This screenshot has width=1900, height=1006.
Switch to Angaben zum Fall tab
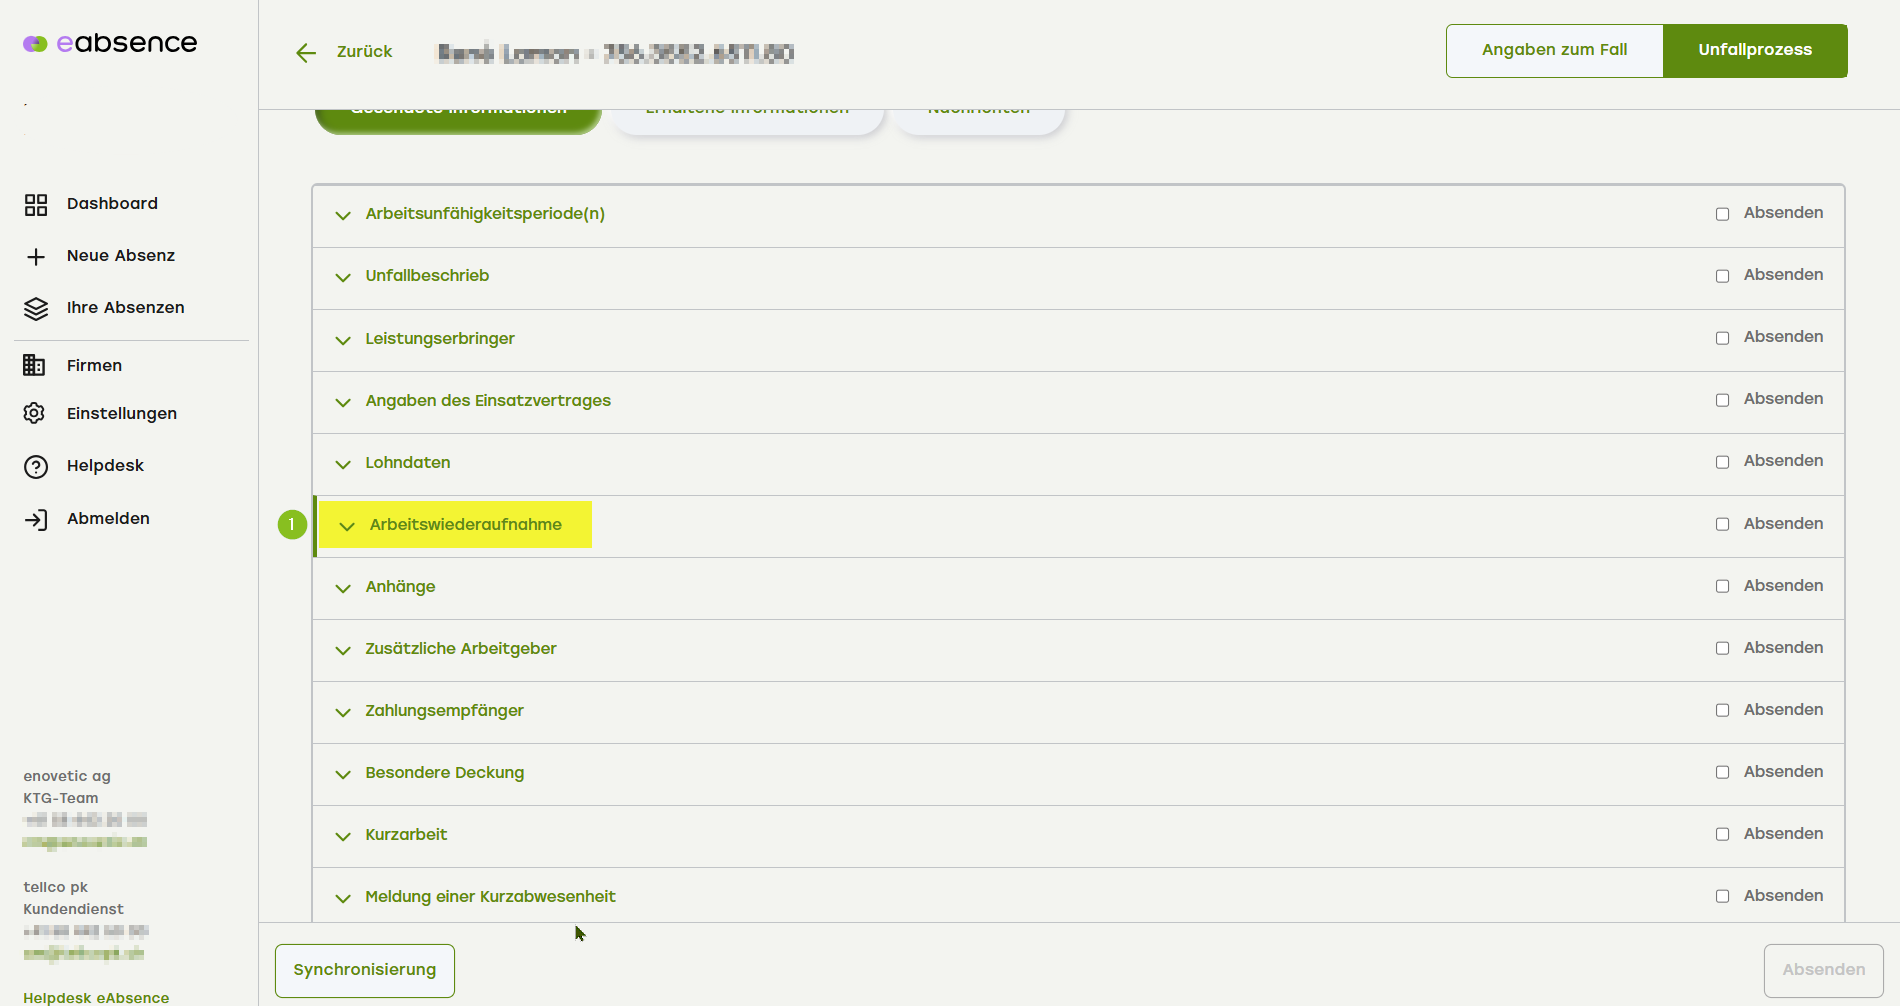pyautogui.click(x=1554, y=50)
